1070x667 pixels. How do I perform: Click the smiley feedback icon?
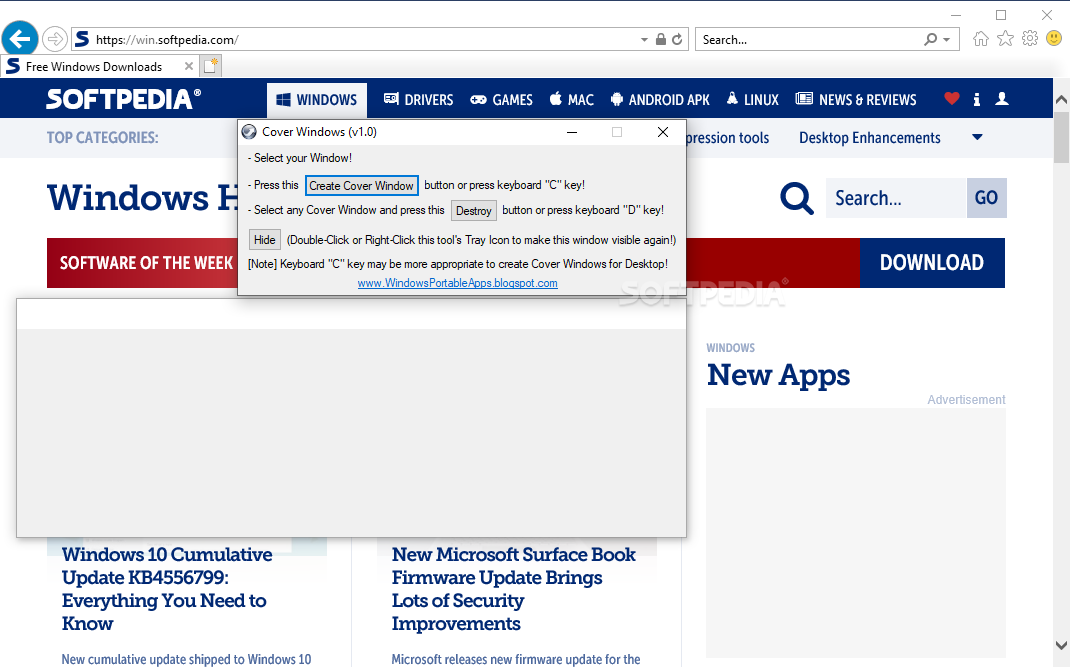tap(1054, 39)
